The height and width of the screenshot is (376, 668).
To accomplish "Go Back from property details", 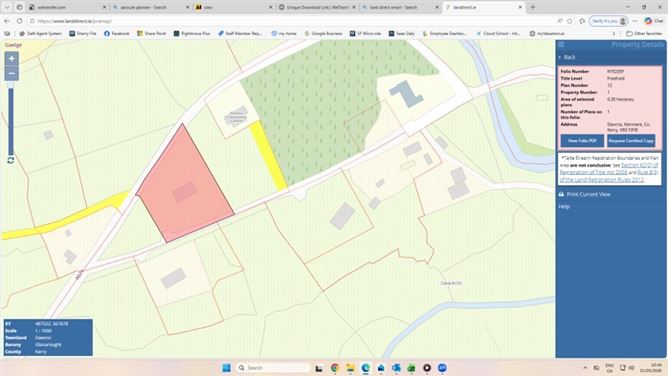I will click(569, 57).
